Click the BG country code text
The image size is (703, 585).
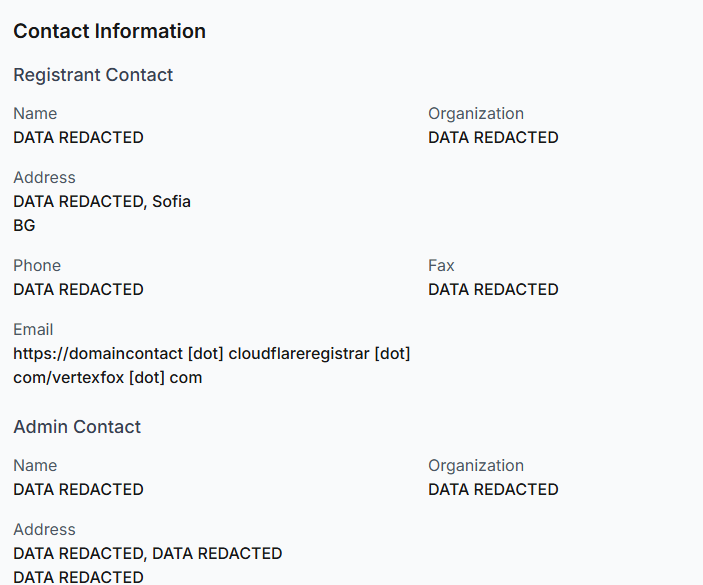24,225
